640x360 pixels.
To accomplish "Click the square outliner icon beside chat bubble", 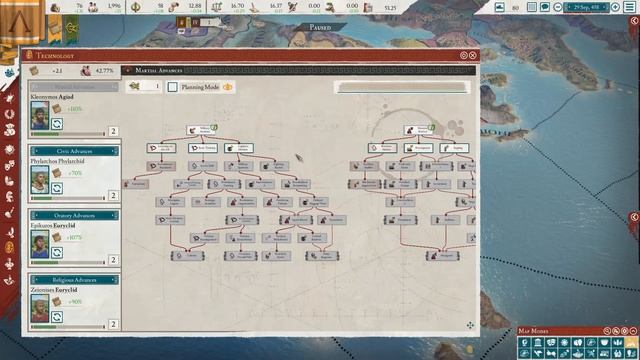I will coord(531,7).
